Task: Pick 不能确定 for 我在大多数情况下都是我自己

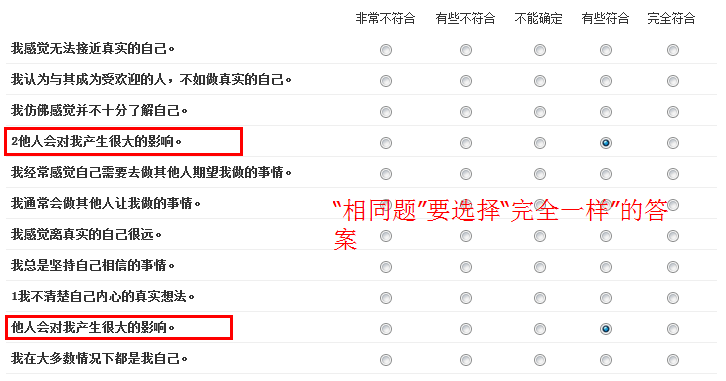Action: (540, 360)
